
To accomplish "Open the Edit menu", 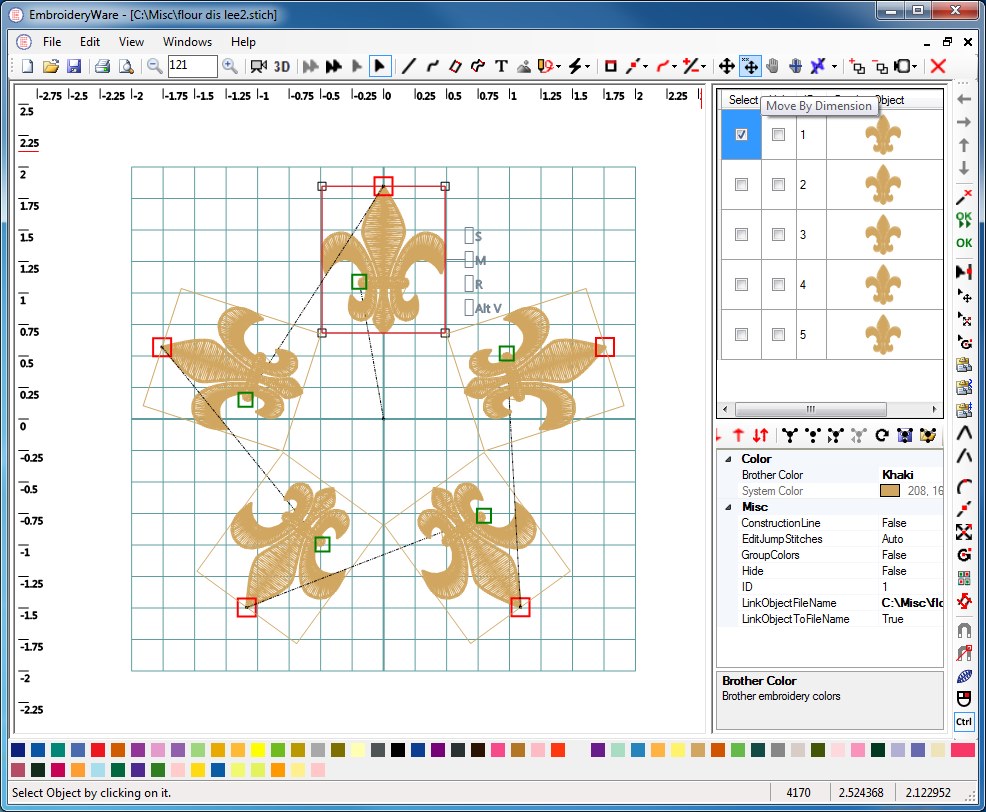I will tap(90, 42).
